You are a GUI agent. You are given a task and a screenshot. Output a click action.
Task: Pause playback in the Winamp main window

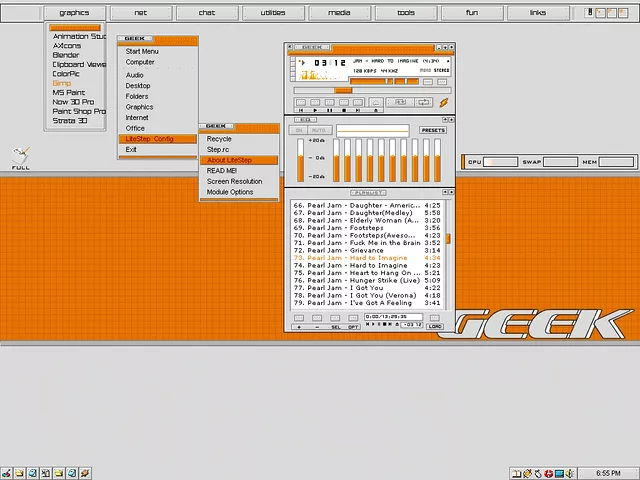[329, 102]
